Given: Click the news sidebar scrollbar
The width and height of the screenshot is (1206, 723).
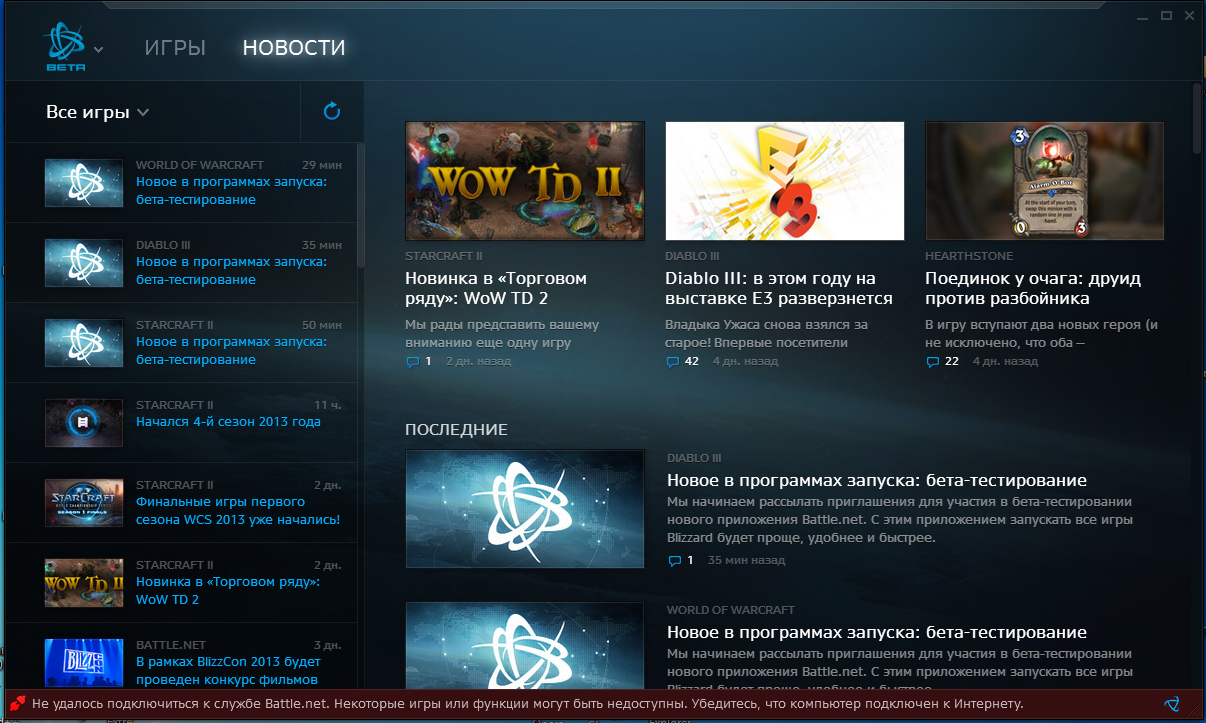Looking at the screenshot, I should (361, 205).
